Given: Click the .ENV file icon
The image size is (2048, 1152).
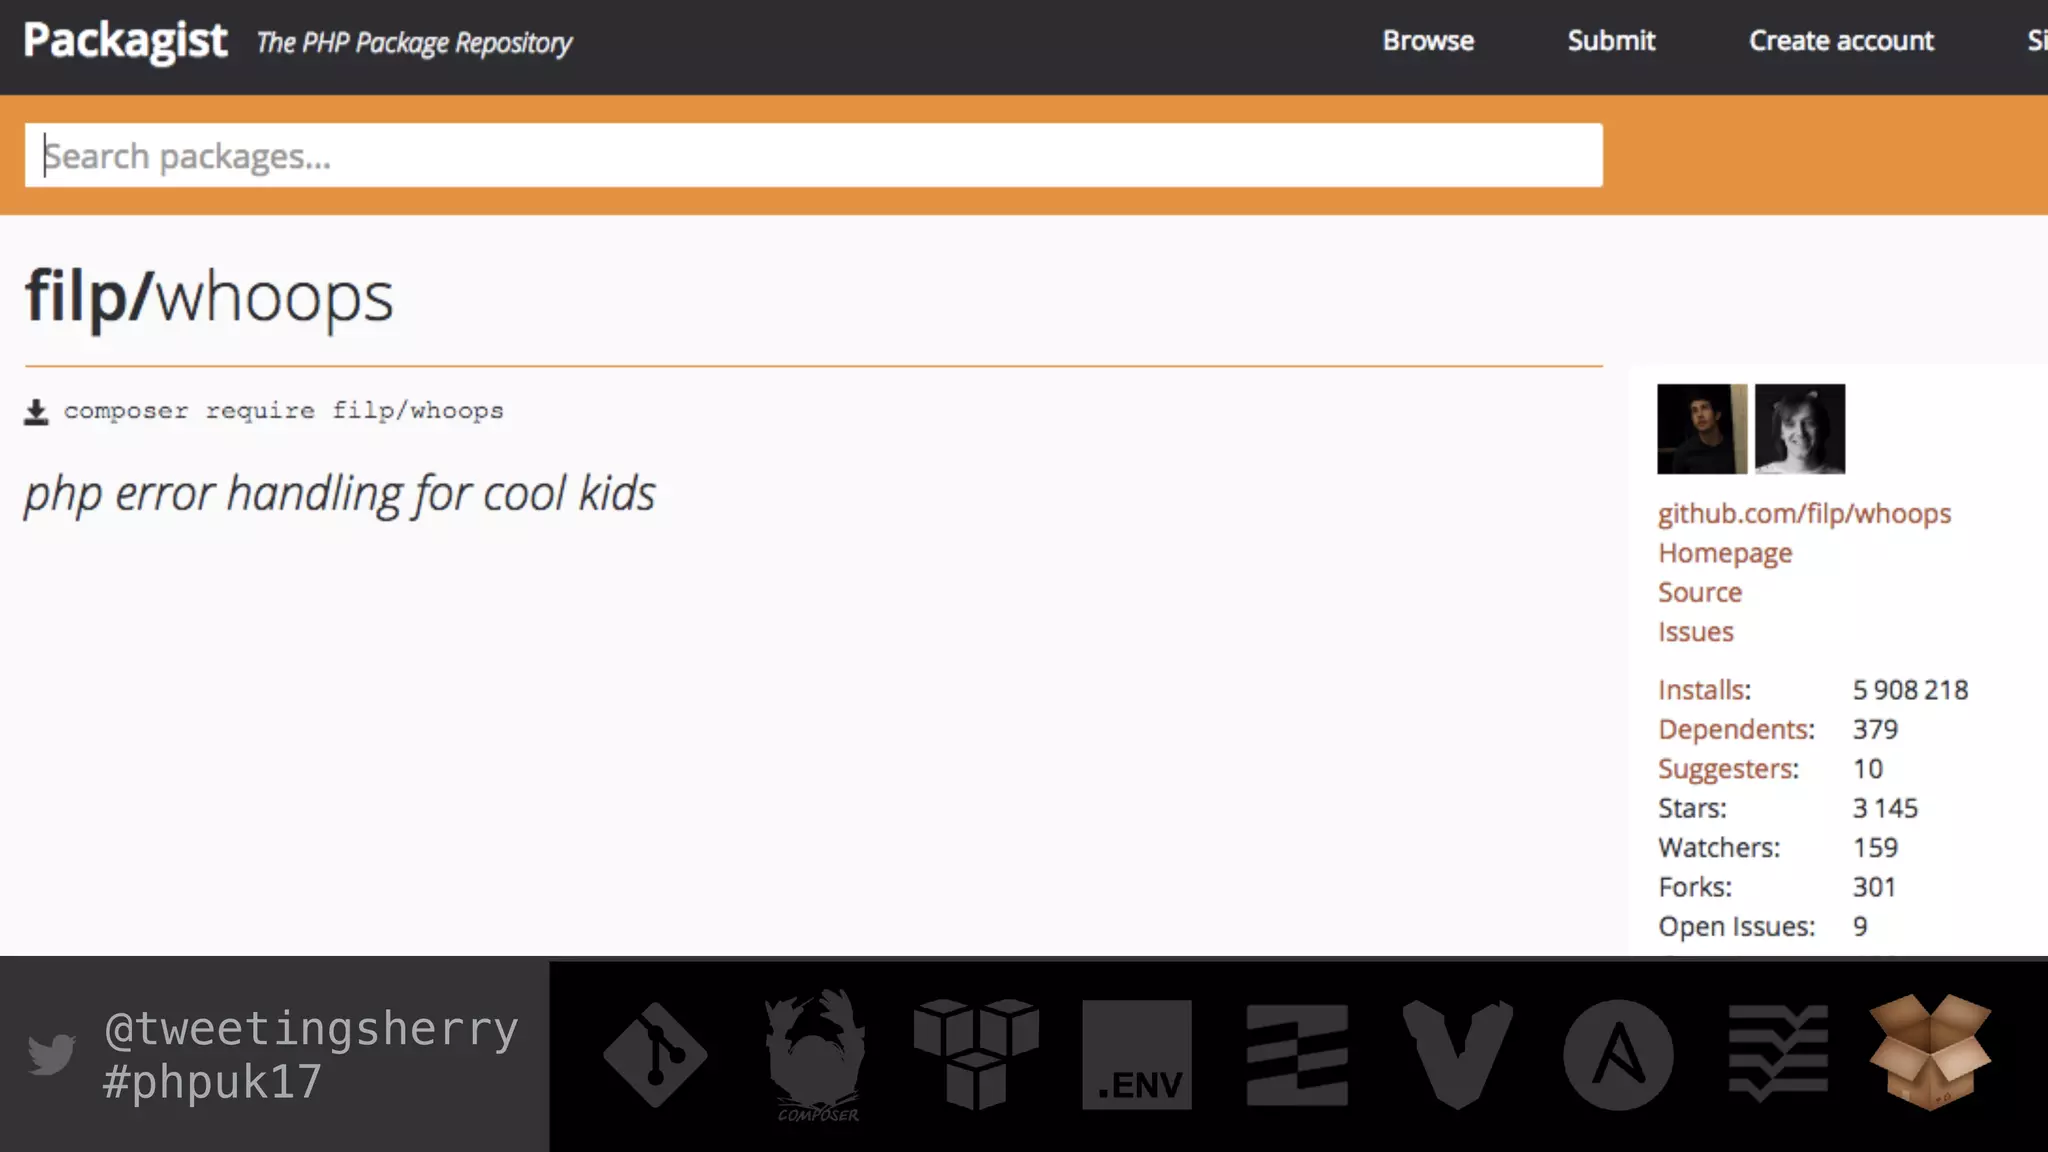Looking at the screenshot, I should (1137, 1054).
